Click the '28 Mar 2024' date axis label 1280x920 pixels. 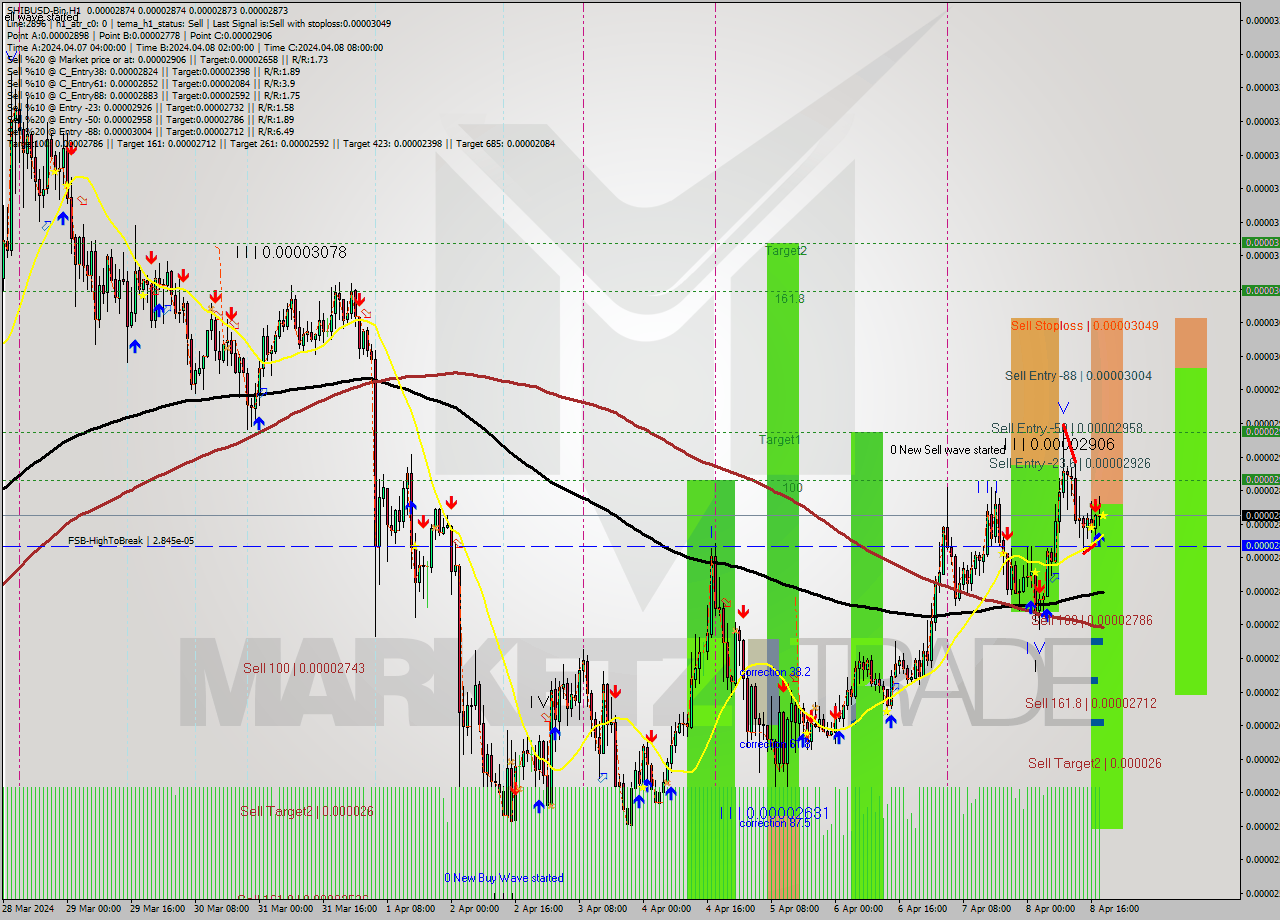click(x=28, y=909)
